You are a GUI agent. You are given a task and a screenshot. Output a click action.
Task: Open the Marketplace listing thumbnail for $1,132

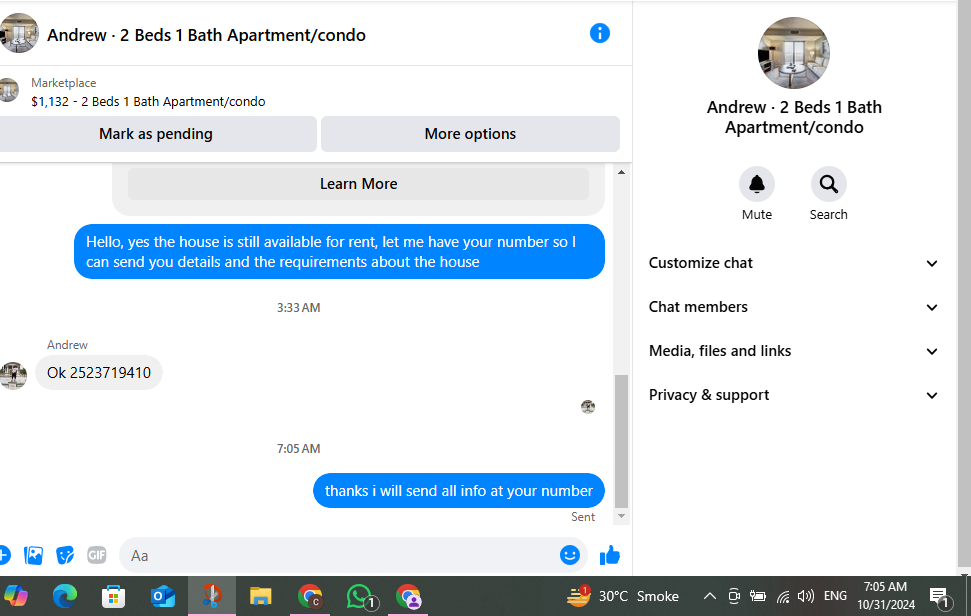(x=9, y=90)
